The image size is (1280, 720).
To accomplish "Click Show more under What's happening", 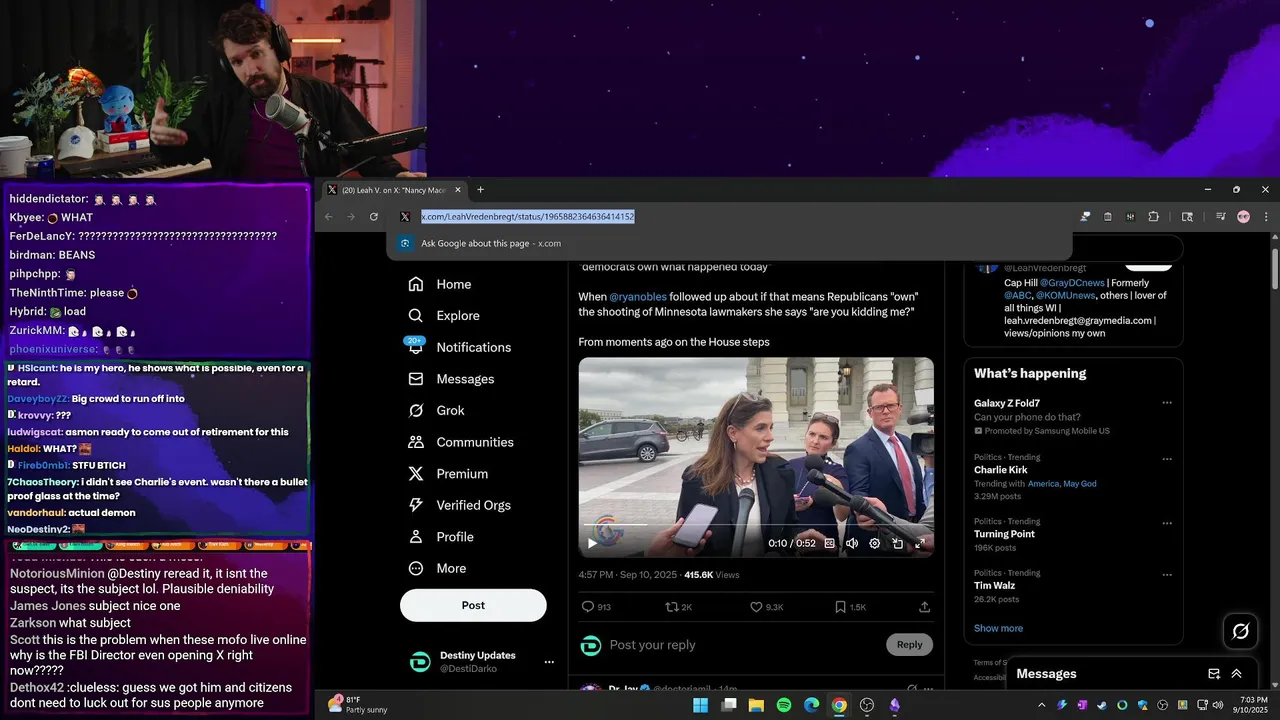I will coord(998,628).
